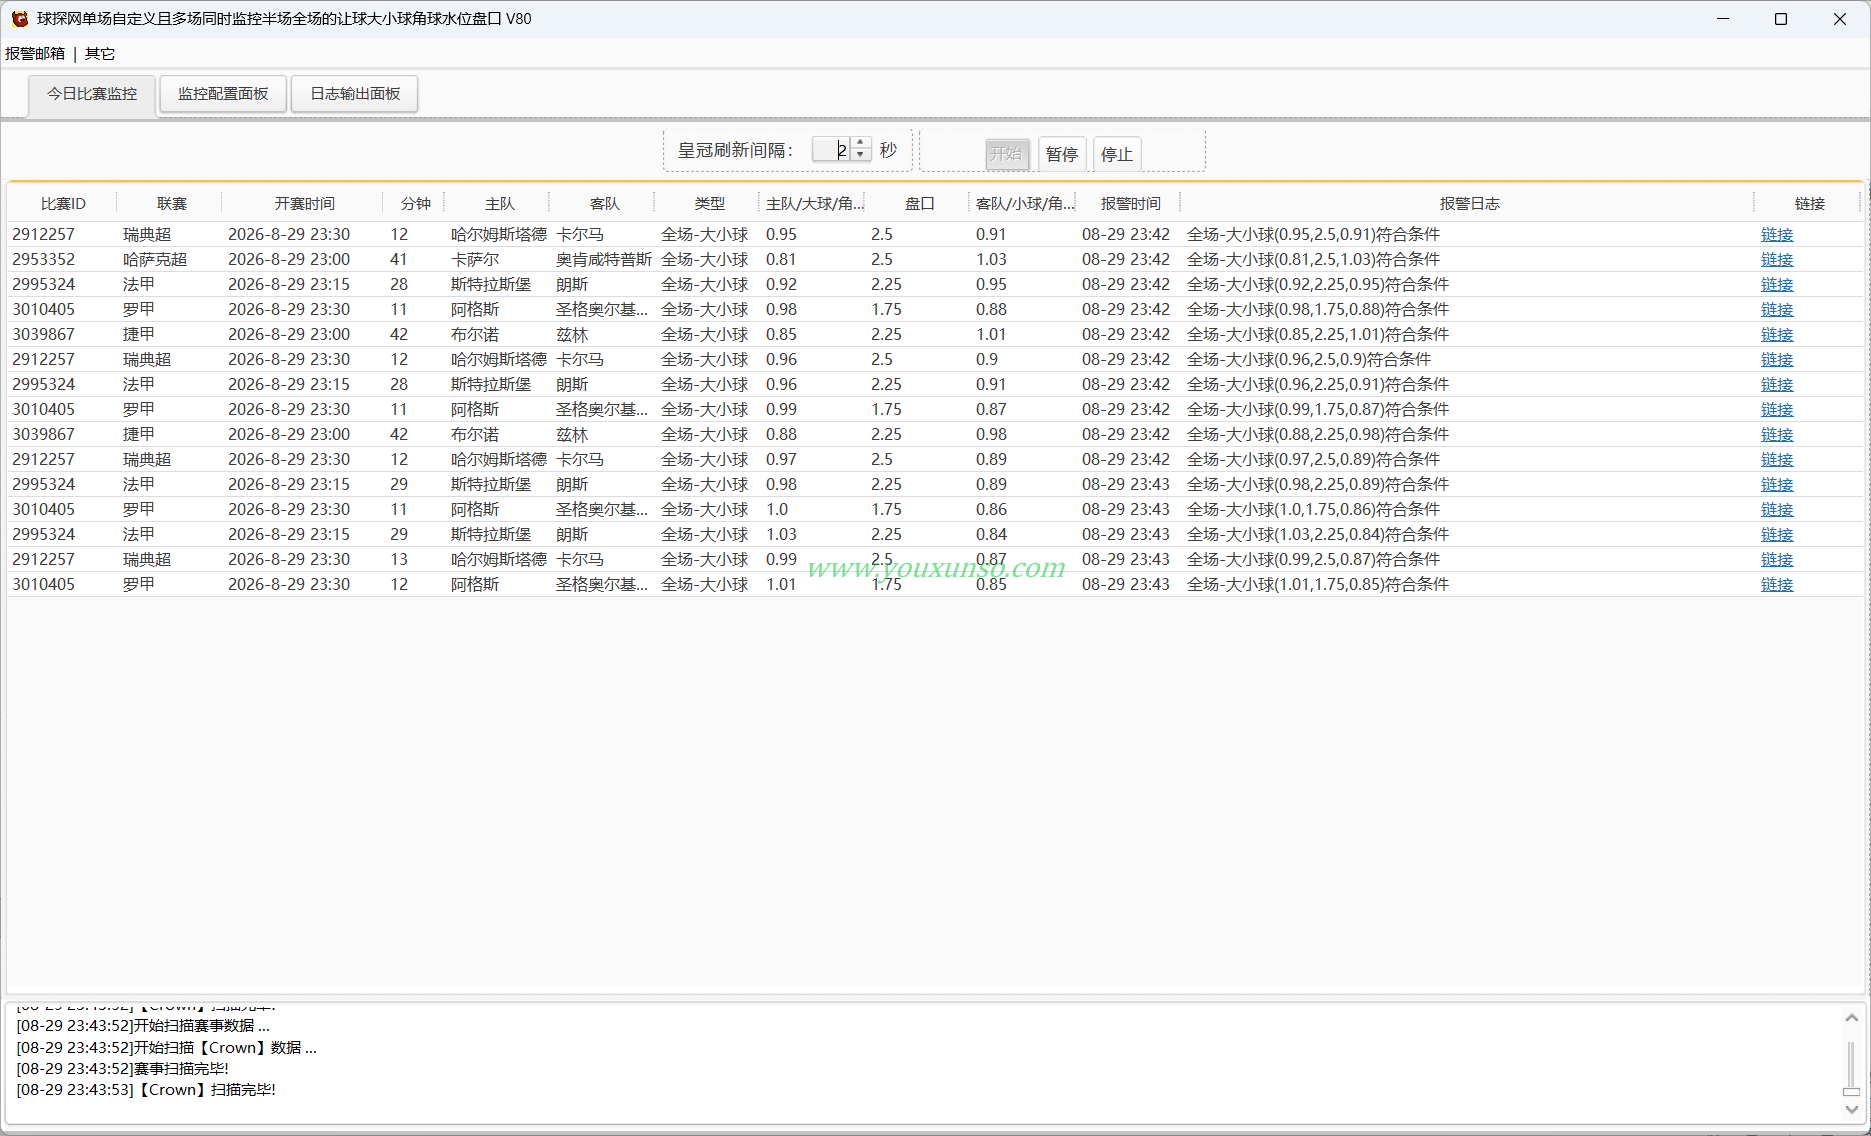Image resolution: width=1871 pixels, height=1136 pixels.
Task: Click the application logo icon in title bar
Action: pyautogui.click(x=19, y=19)
